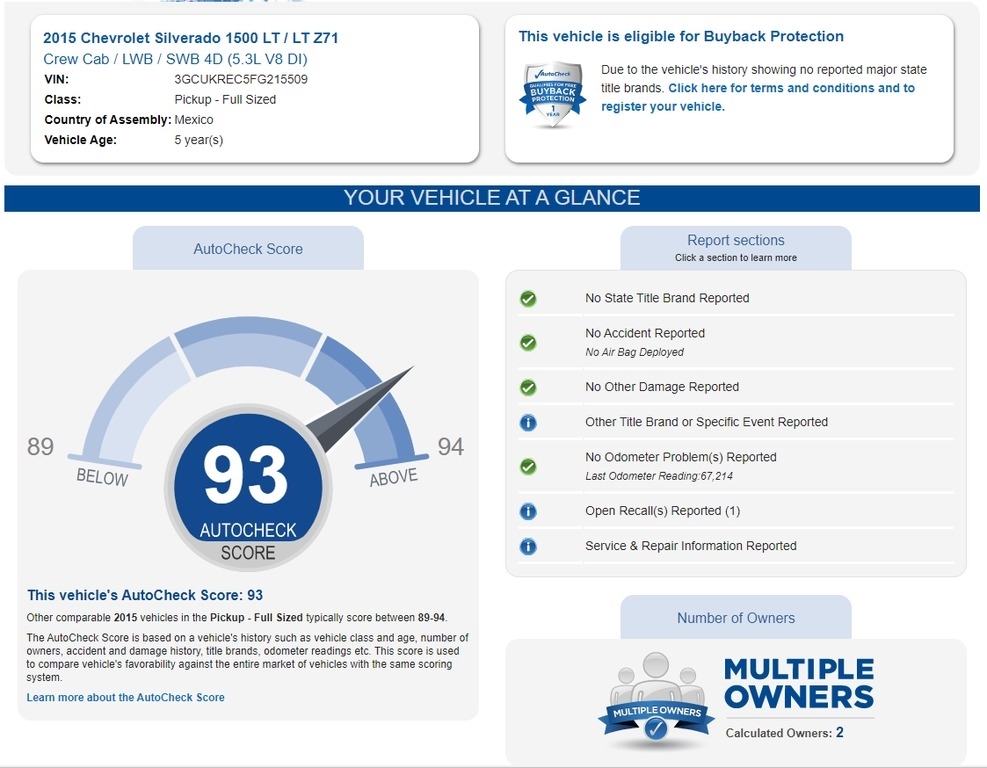This screenshot has width=987, height=768.
Task: Click green check icon for No Other Damage
Action: [528, 387]
